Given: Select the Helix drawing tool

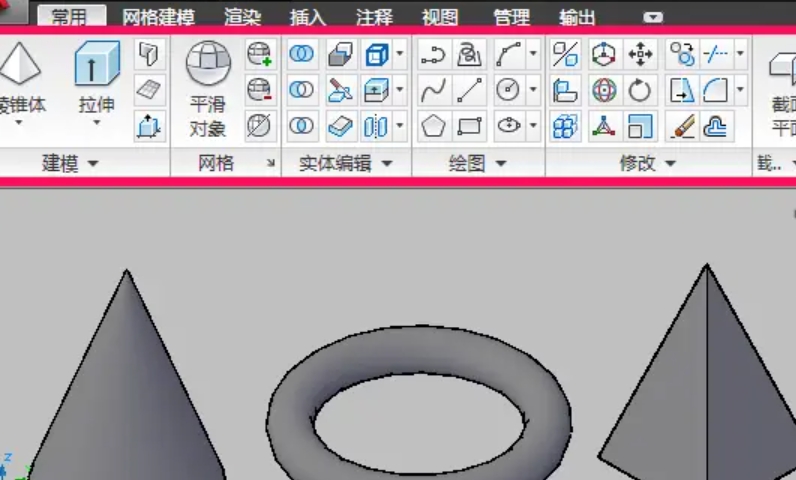Looking at the screenshot, I should [x=469, y=54].
